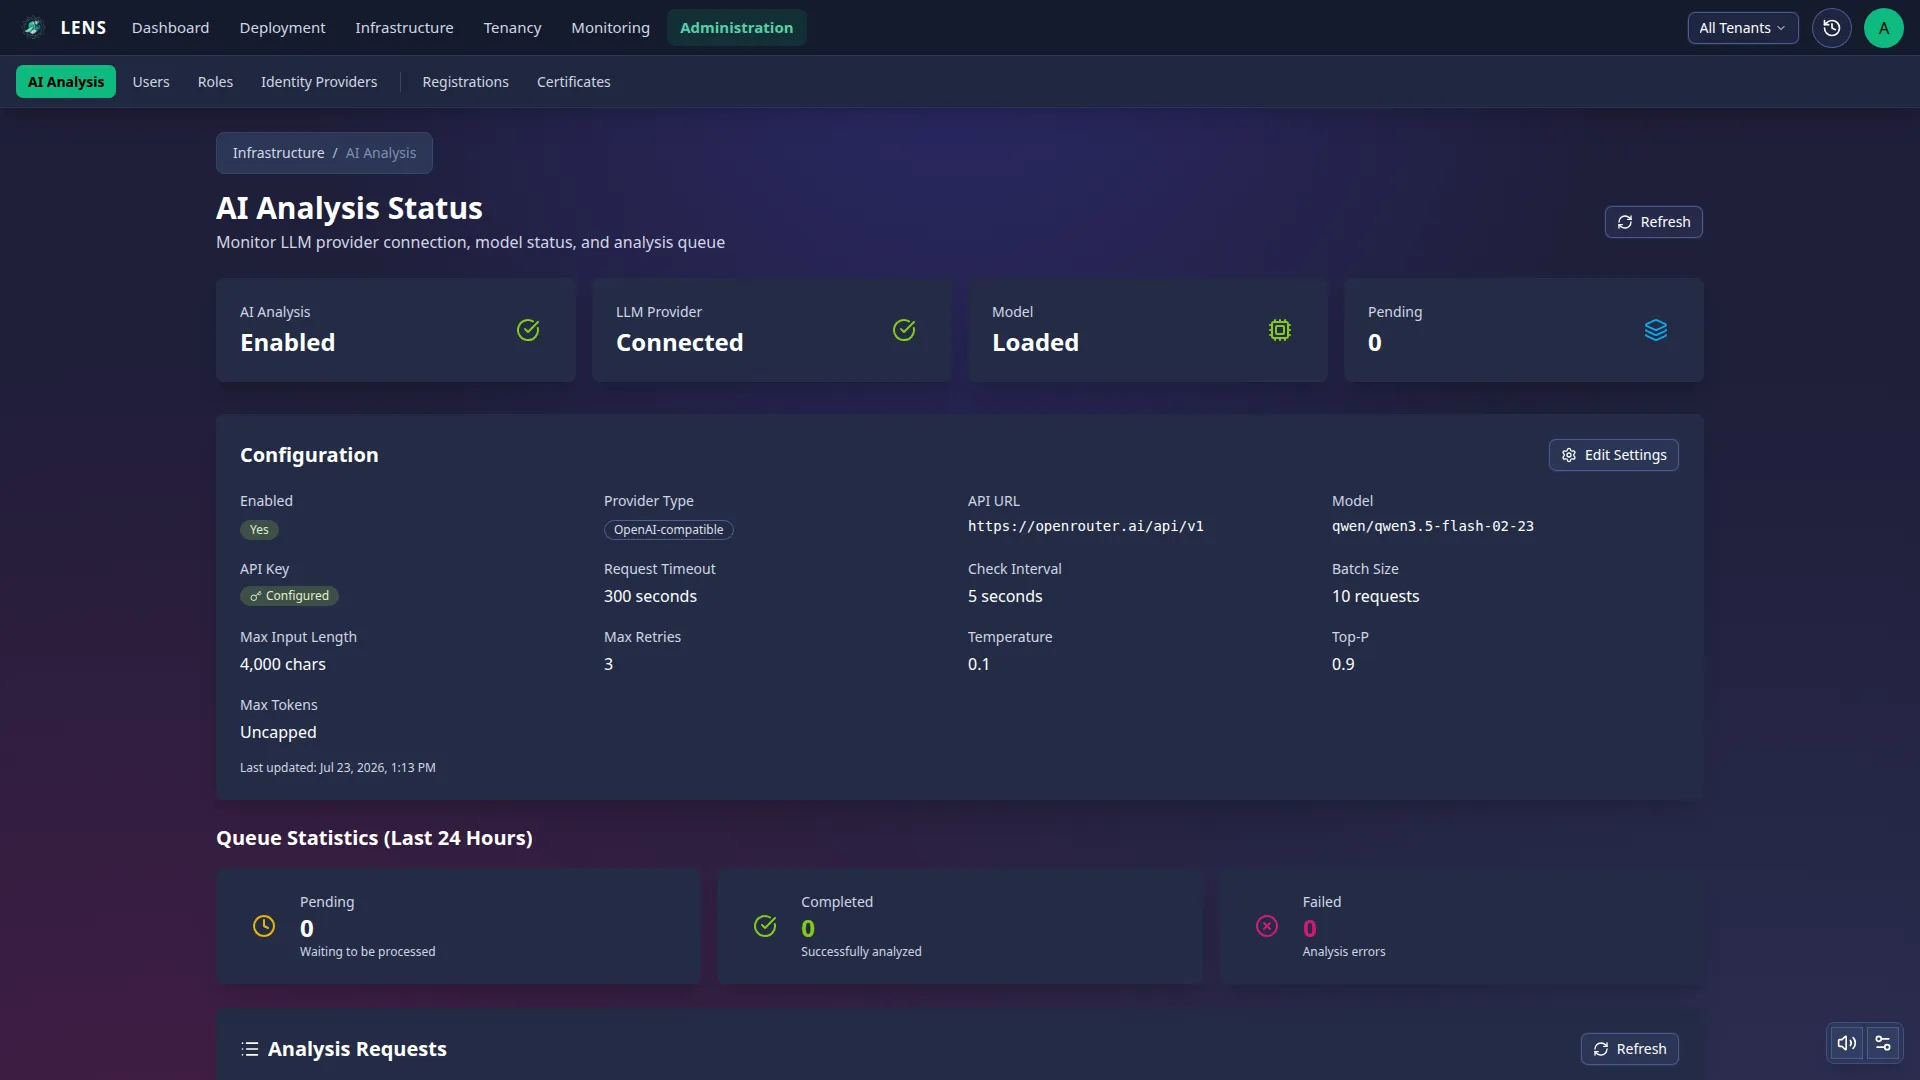The image size is (1920, 1080).
Task: Click the 'Successfully analyzed' caption
Action: [x=861, y=952]
